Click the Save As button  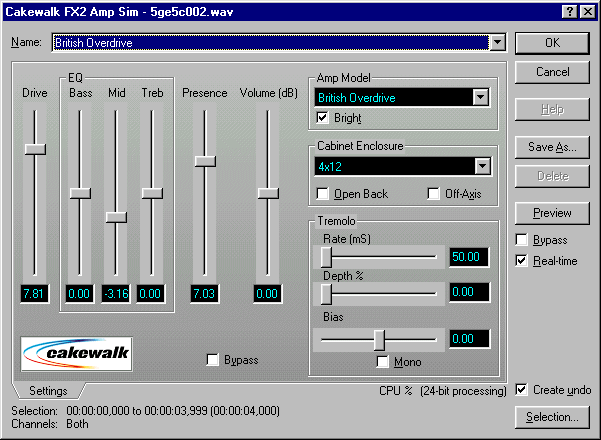coord(552,147)
